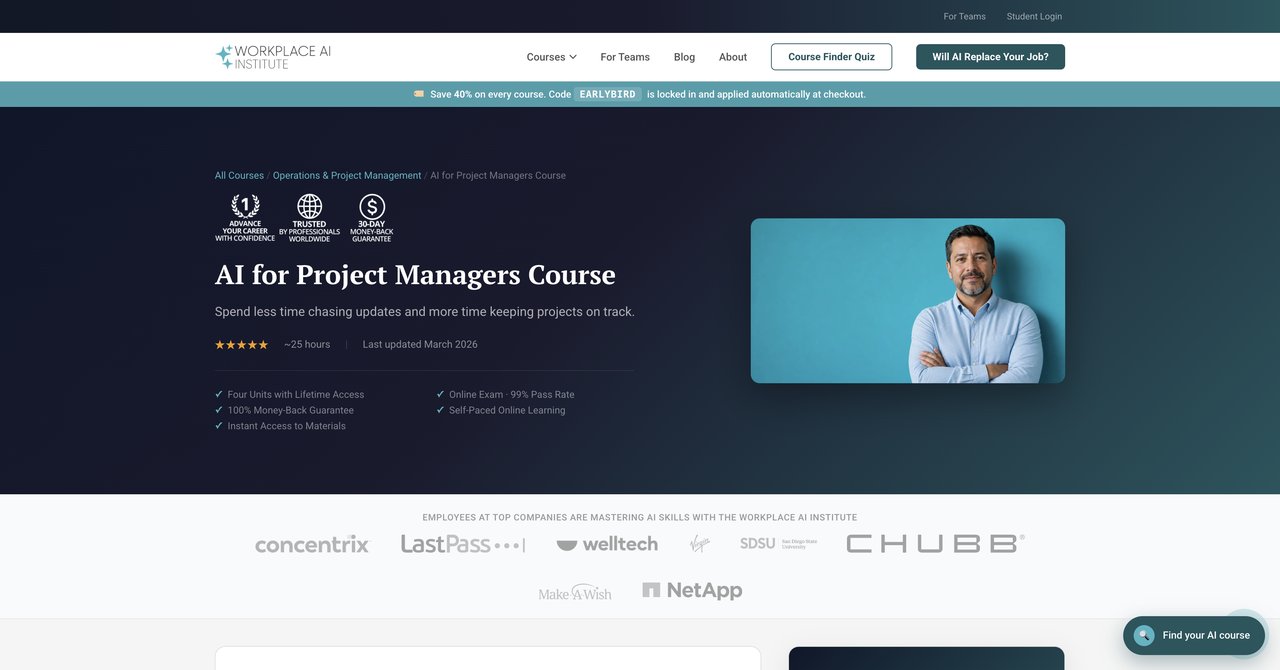Click the Chubb company logo
Viewport: 1280px width, 670px height.
(935, 544)
